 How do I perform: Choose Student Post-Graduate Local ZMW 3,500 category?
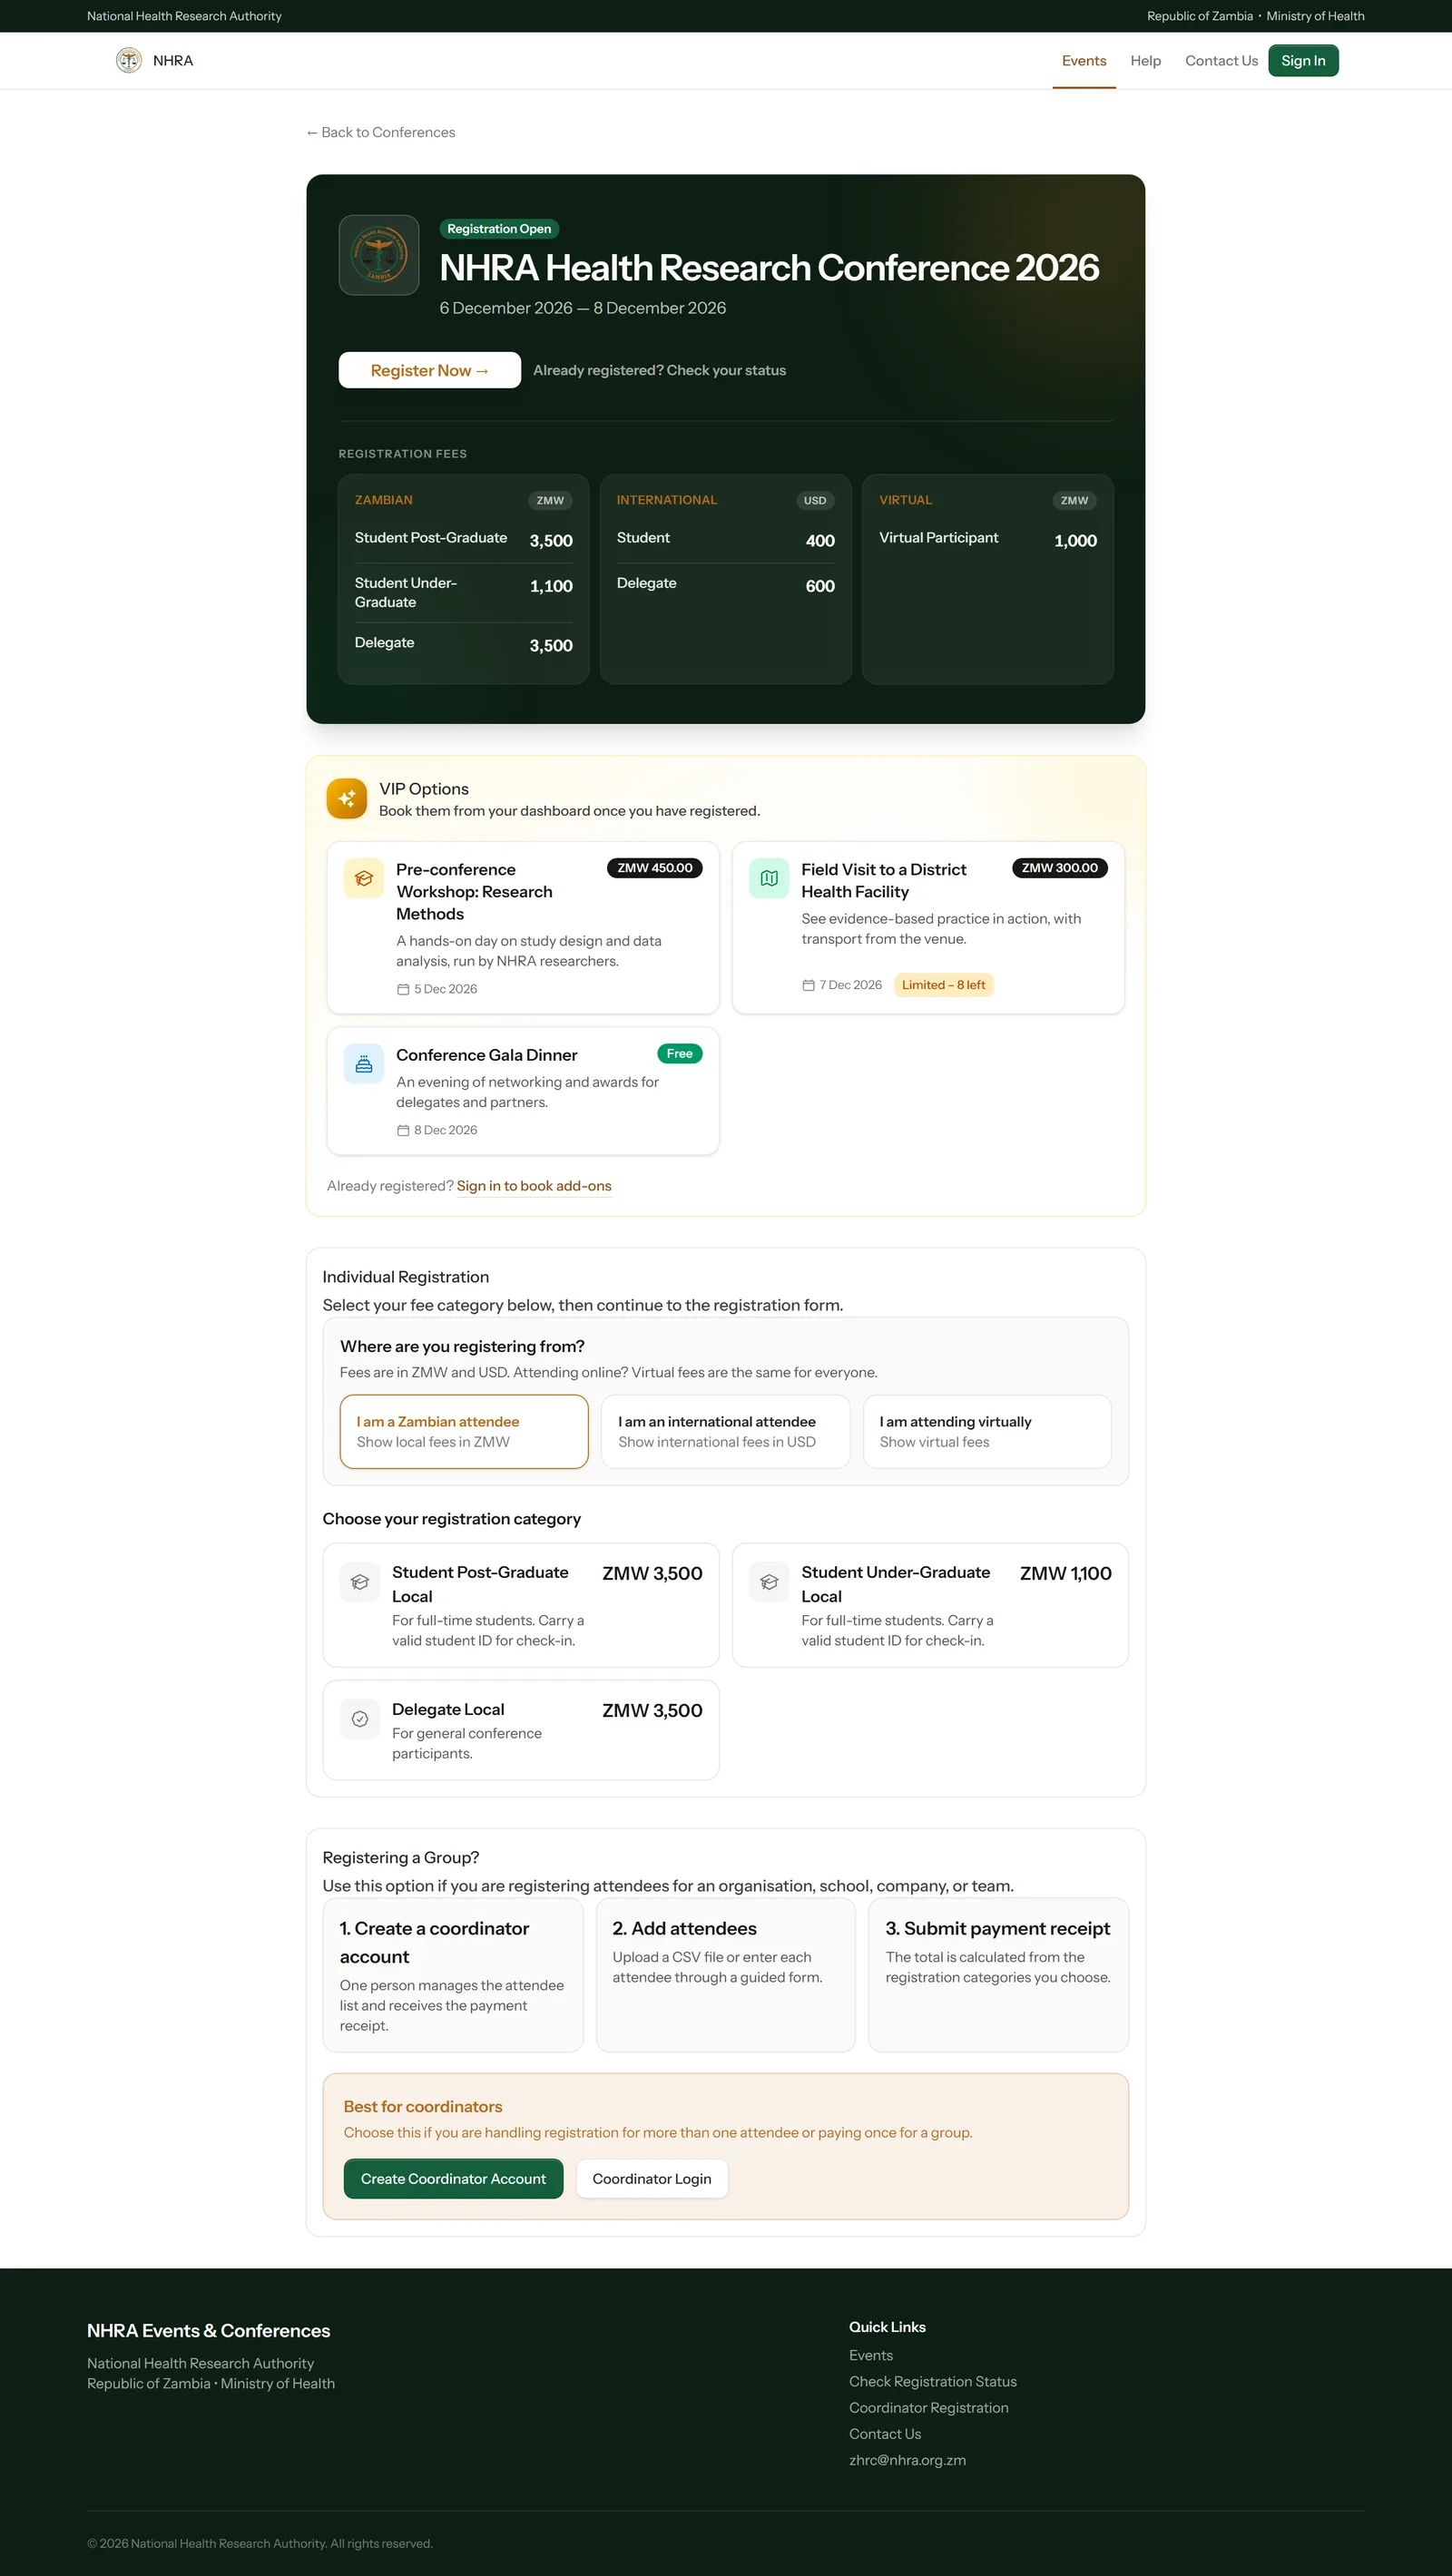pyautogui.click(x=521, y=1605)
